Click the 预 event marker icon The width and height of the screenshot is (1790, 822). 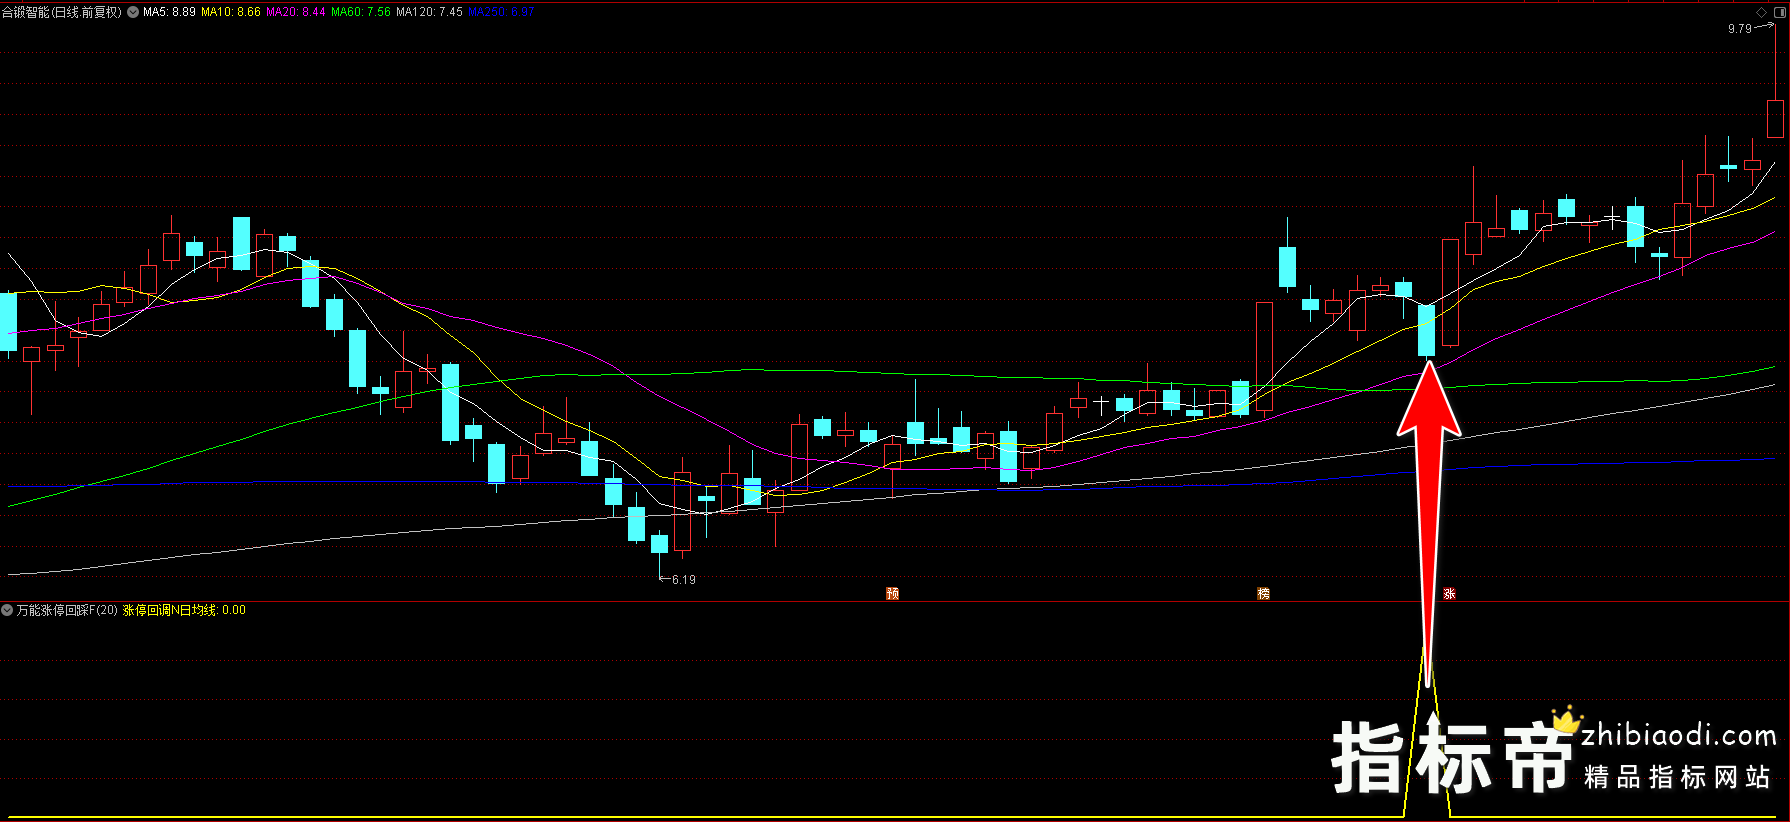[892, 593]
